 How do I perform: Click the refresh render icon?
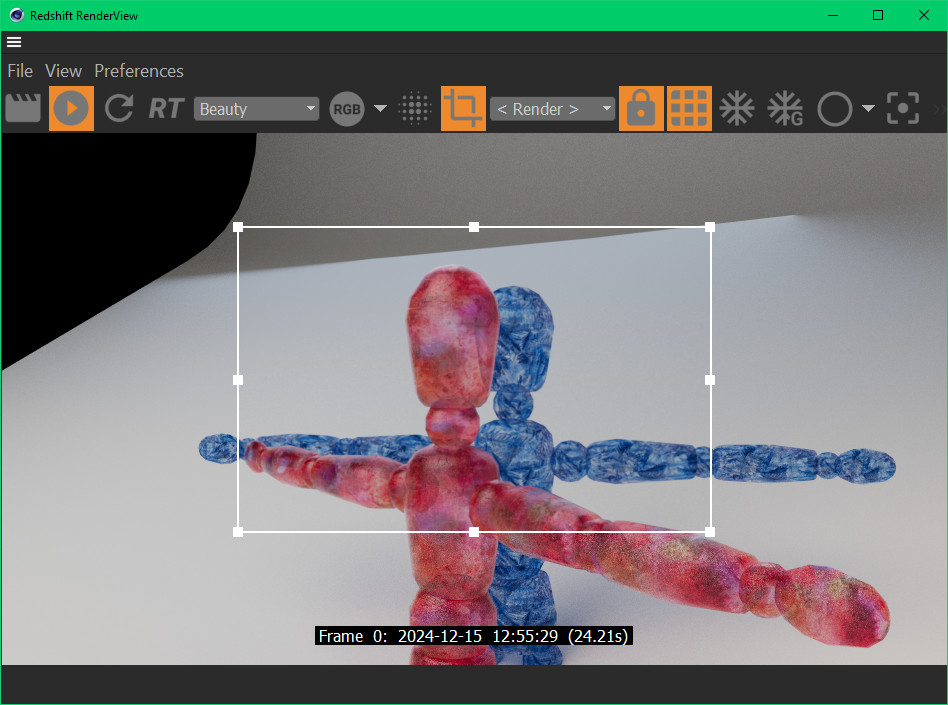[x=119, y=108]
